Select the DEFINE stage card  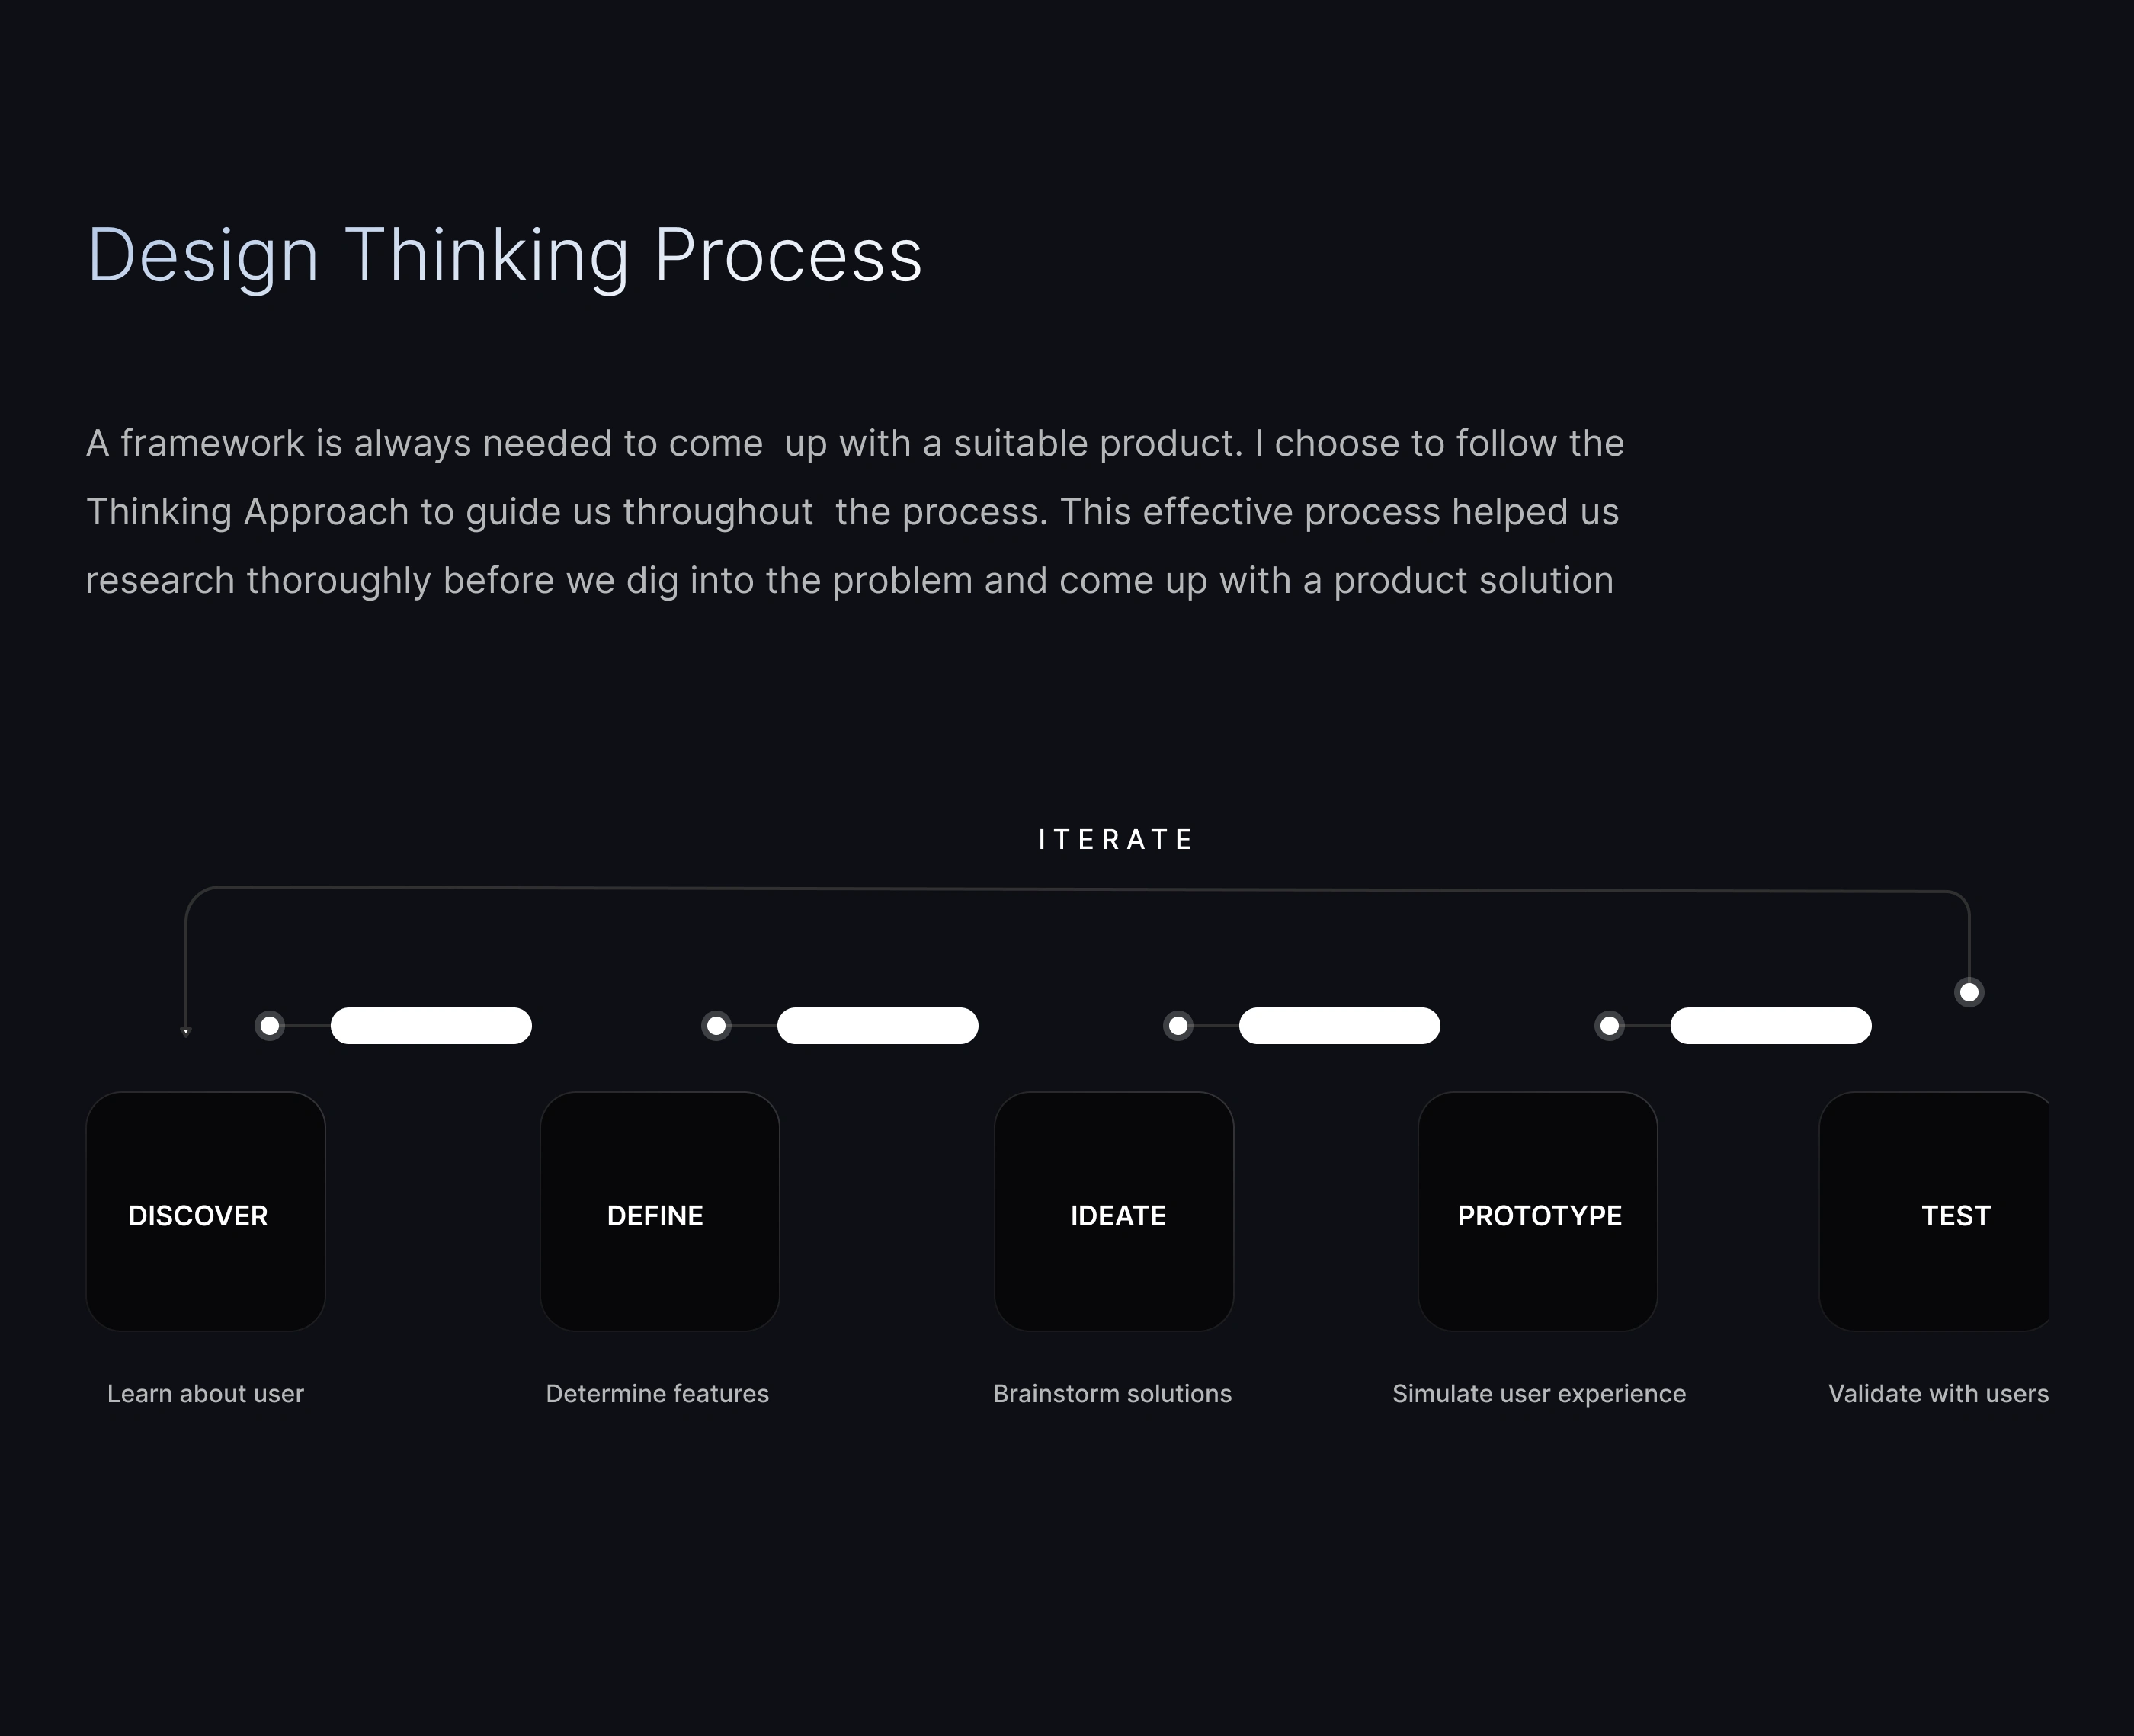pos(659,1211)
